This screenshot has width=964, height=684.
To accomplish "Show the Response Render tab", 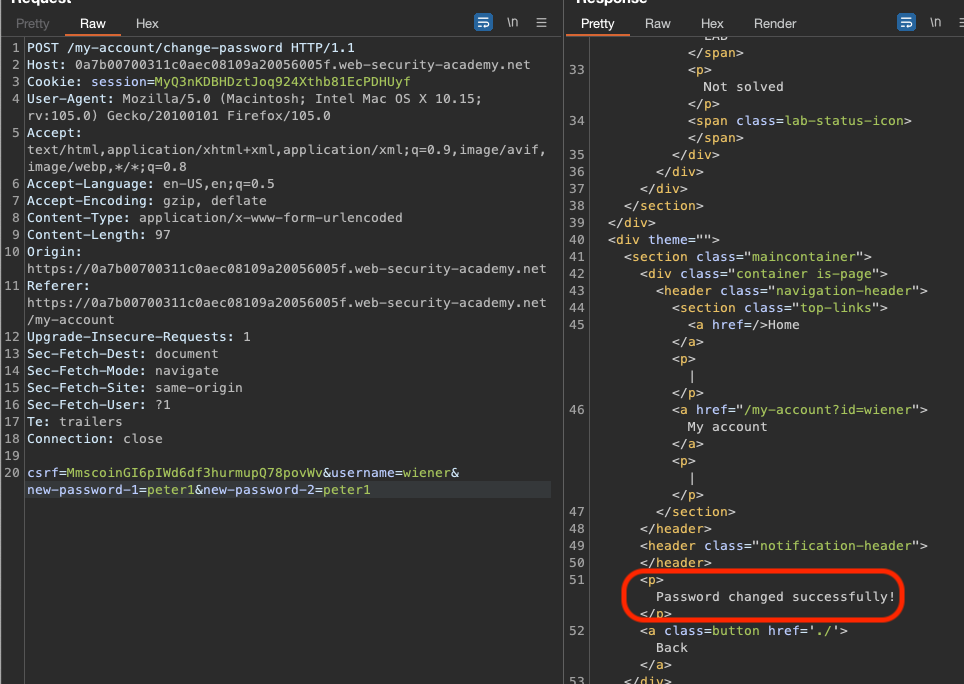I will pyautogui.click(x=775, y=23).
